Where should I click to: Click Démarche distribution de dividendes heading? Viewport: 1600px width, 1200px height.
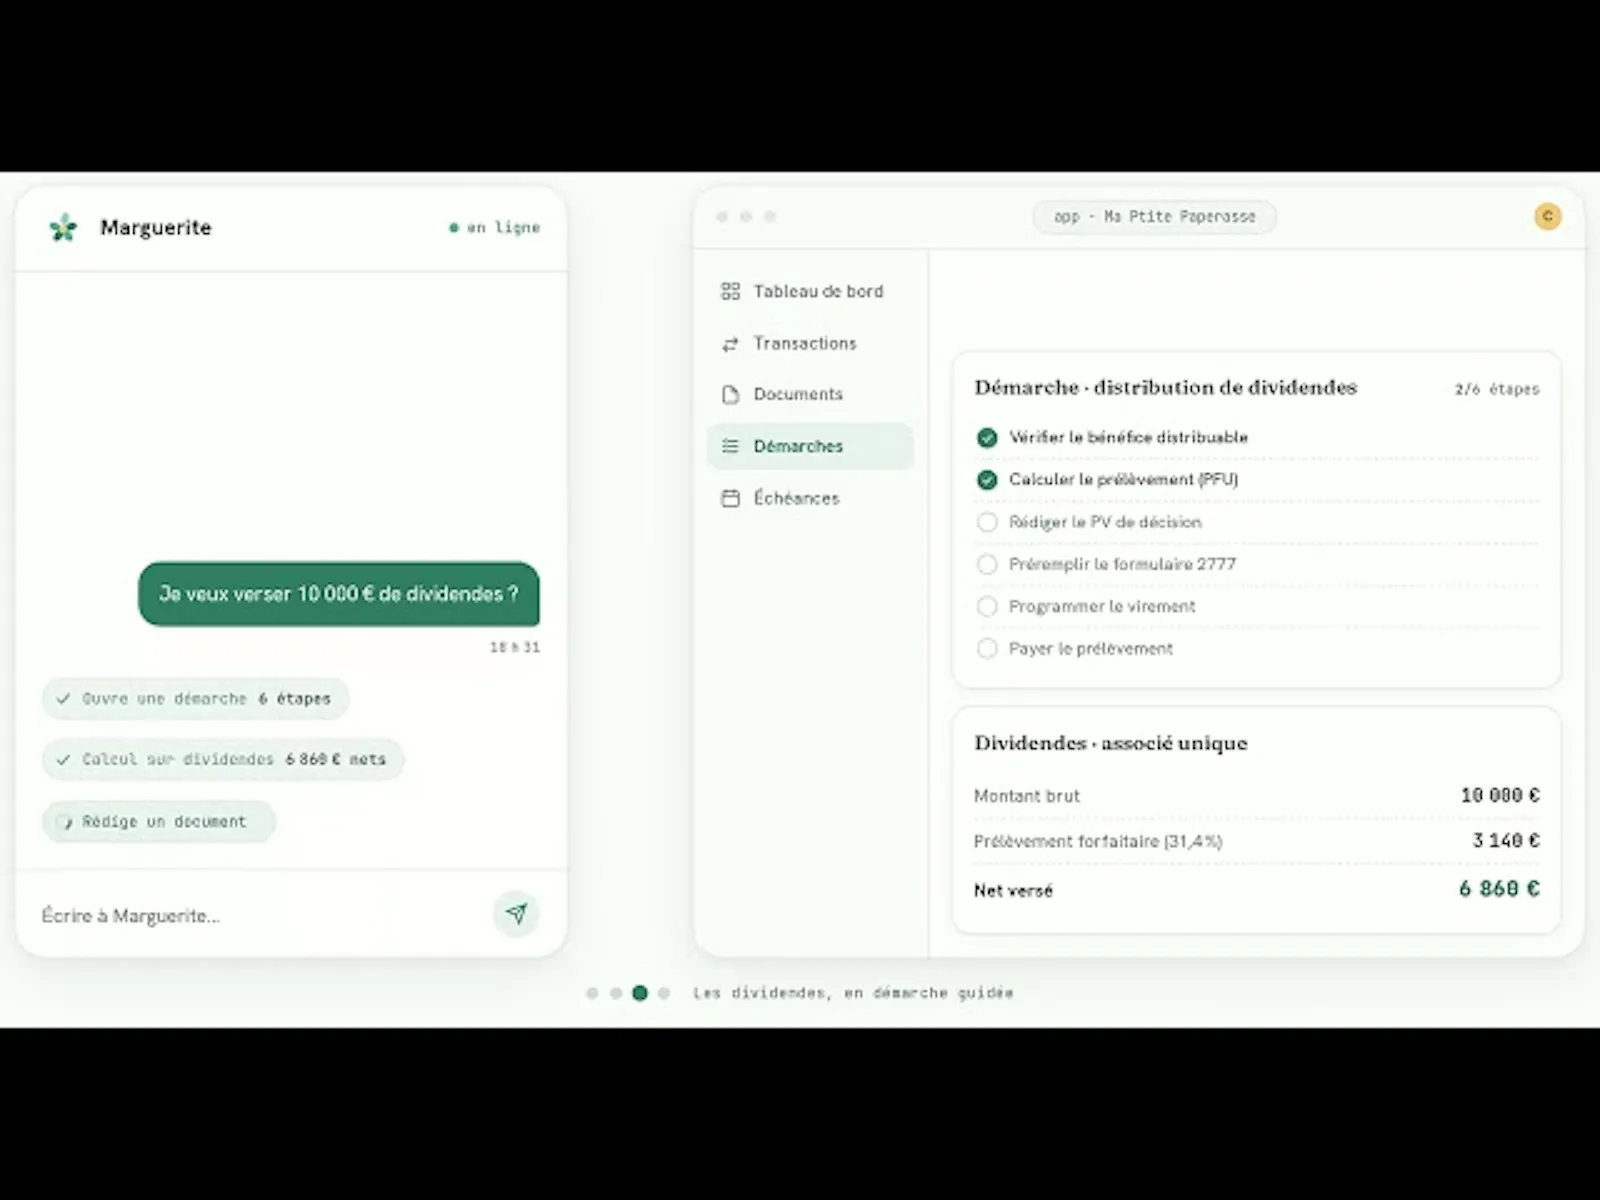tap(1166, 387)
